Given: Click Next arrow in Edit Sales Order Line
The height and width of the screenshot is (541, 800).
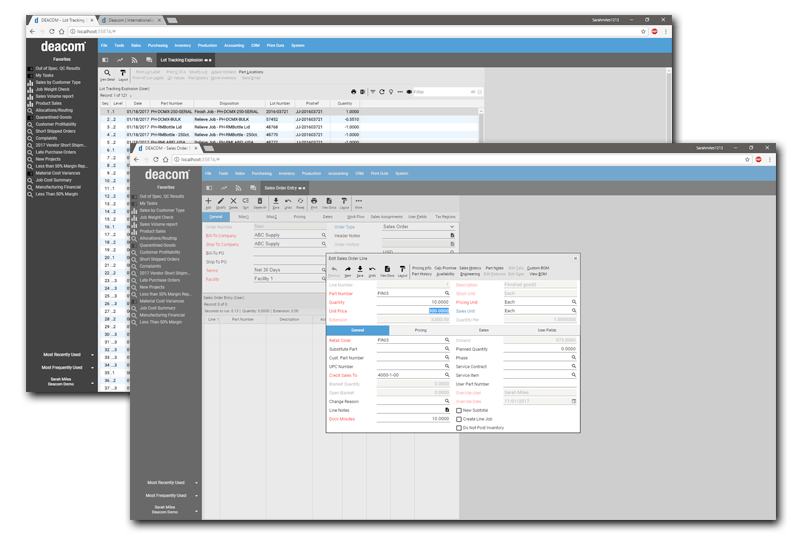Looking at the screenshot, I should point(348,269).
